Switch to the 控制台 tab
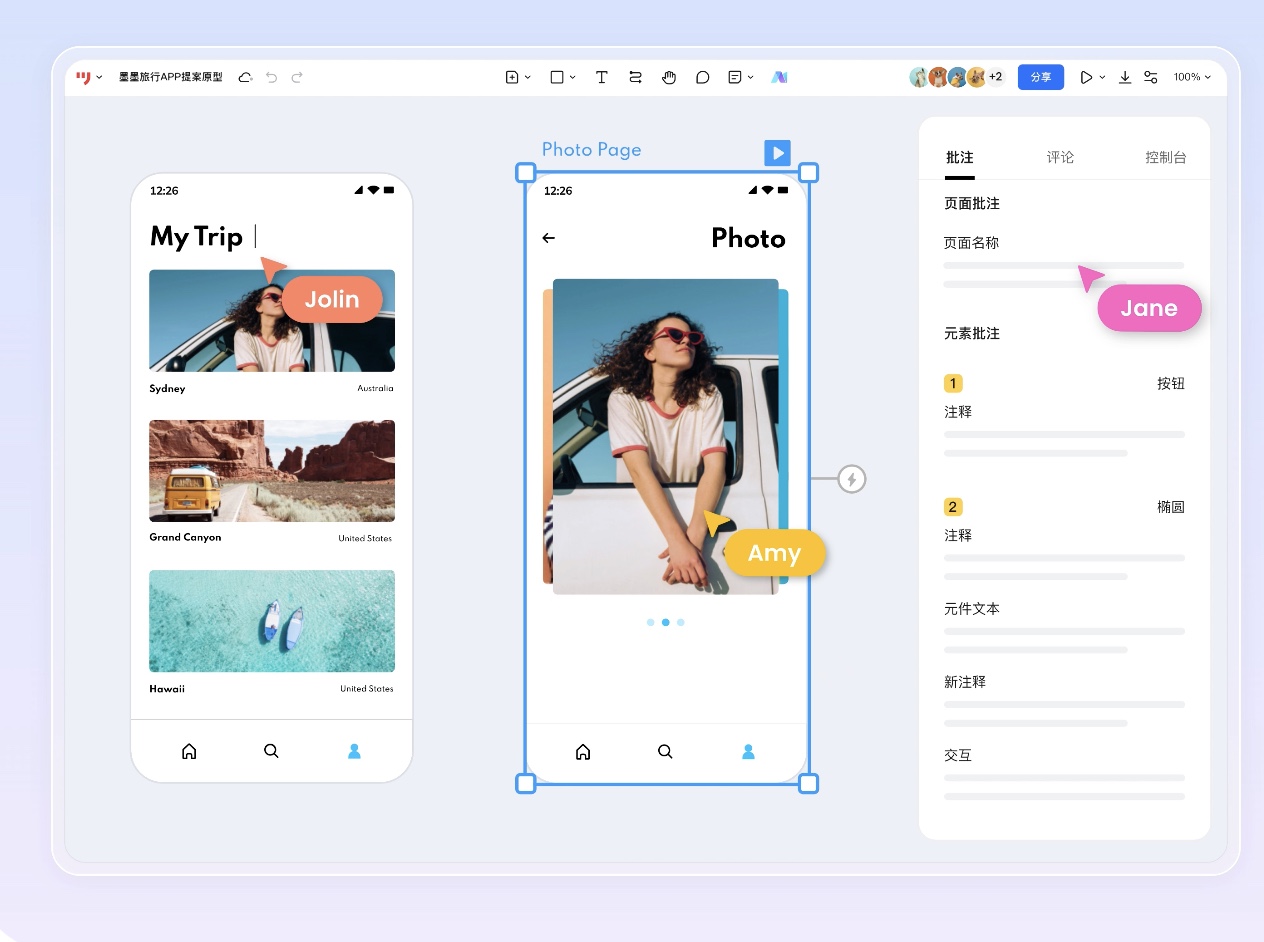Screen dimensions: 1264x942 click(1166, 157)
